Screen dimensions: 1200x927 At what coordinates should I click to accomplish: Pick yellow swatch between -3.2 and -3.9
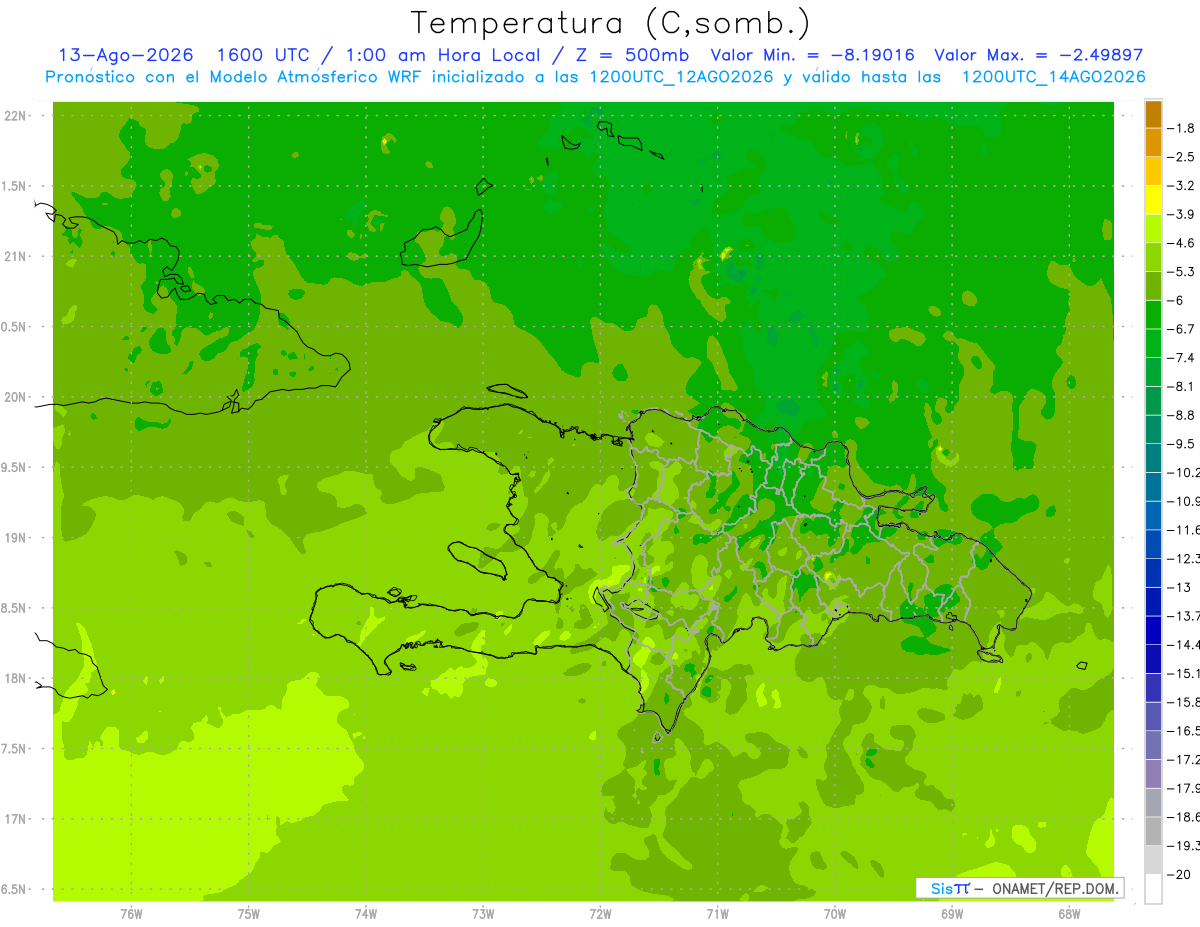click(x=1153, y=200)
